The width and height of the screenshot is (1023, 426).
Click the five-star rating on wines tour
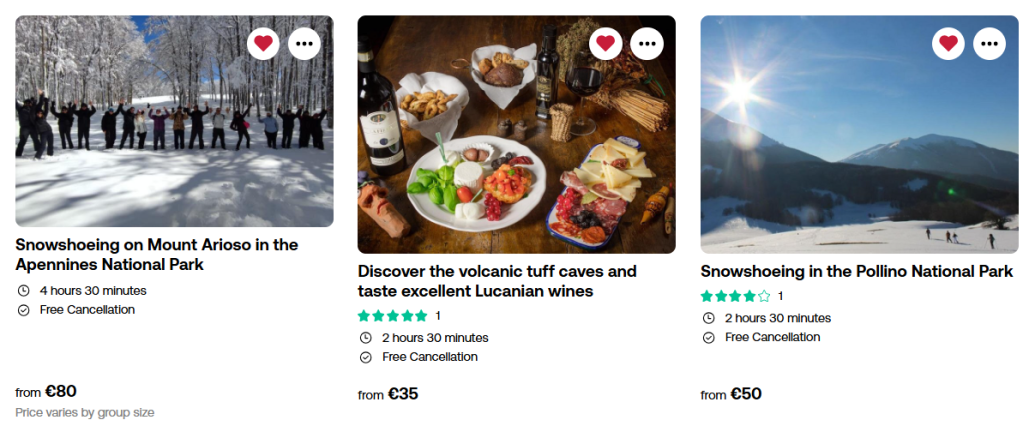pyautogui.click(x=392, y=316)
